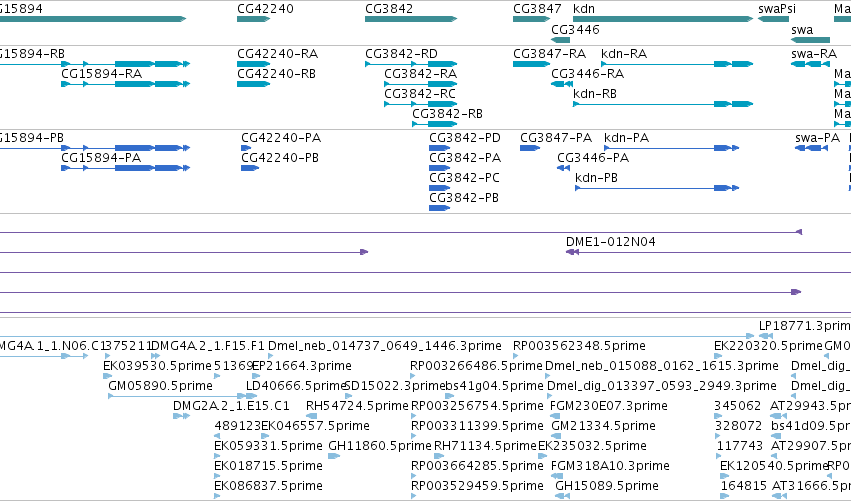851x501 pixels.
Task: Click EST RH71134.5prime label
Action: 485,446
